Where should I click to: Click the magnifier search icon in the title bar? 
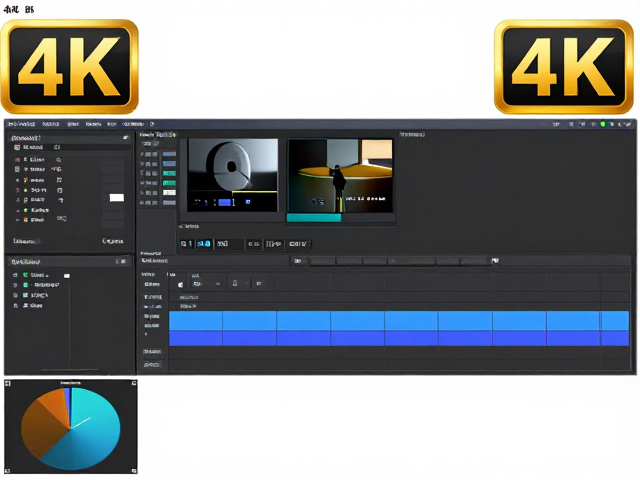571,124
